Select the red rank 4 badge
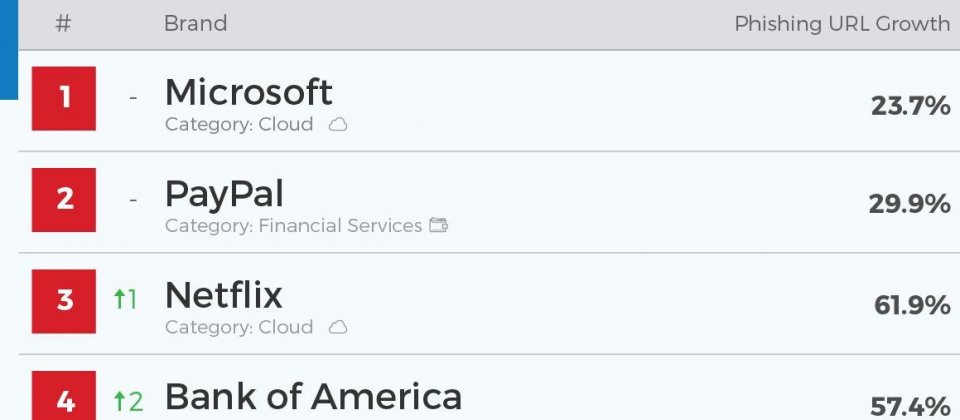960x420 pixels. click(64, 396)
